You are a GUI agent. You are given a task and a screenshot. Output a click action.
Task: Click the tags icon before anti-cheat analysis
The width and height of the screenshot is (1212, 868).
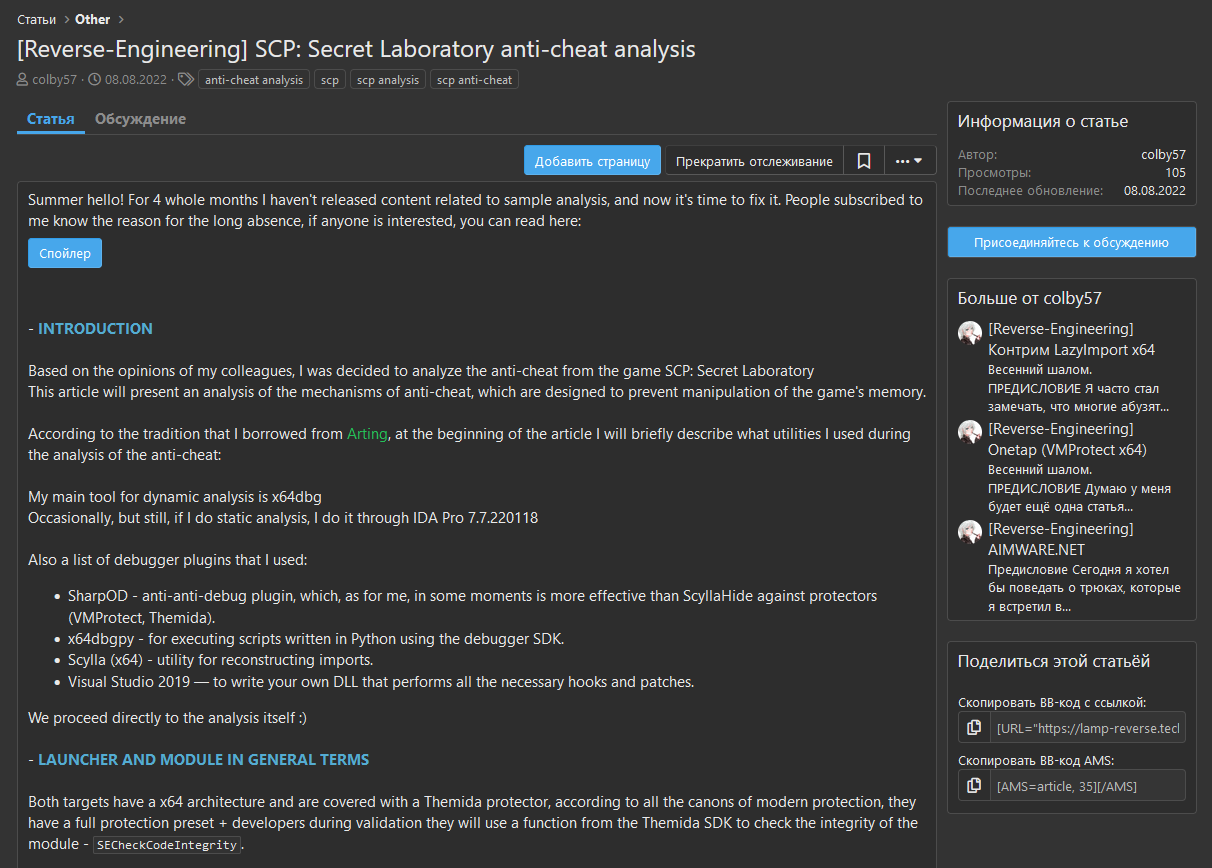[185, 80]
